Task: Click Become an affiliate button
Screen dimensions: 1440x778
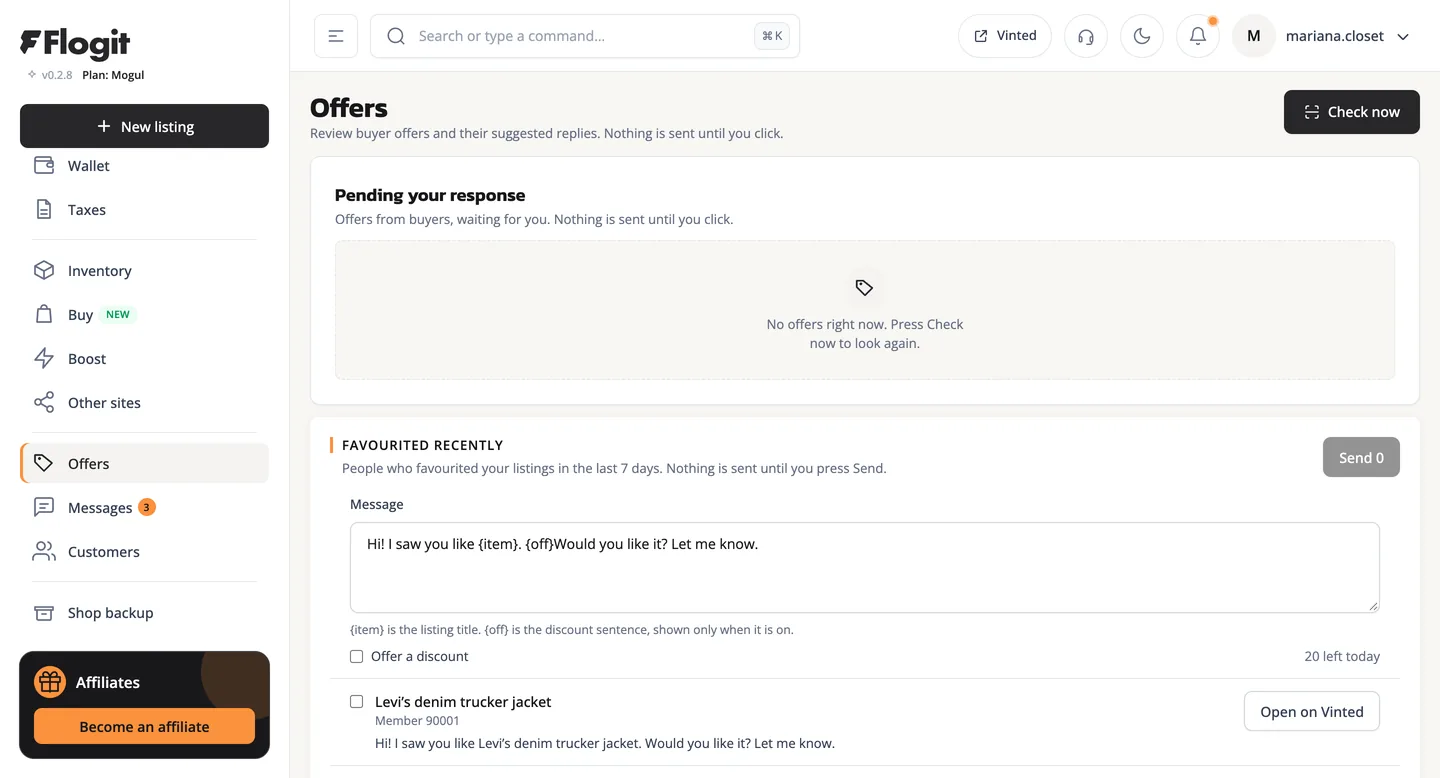Action: pyautogui.click(x=144, y=727)
